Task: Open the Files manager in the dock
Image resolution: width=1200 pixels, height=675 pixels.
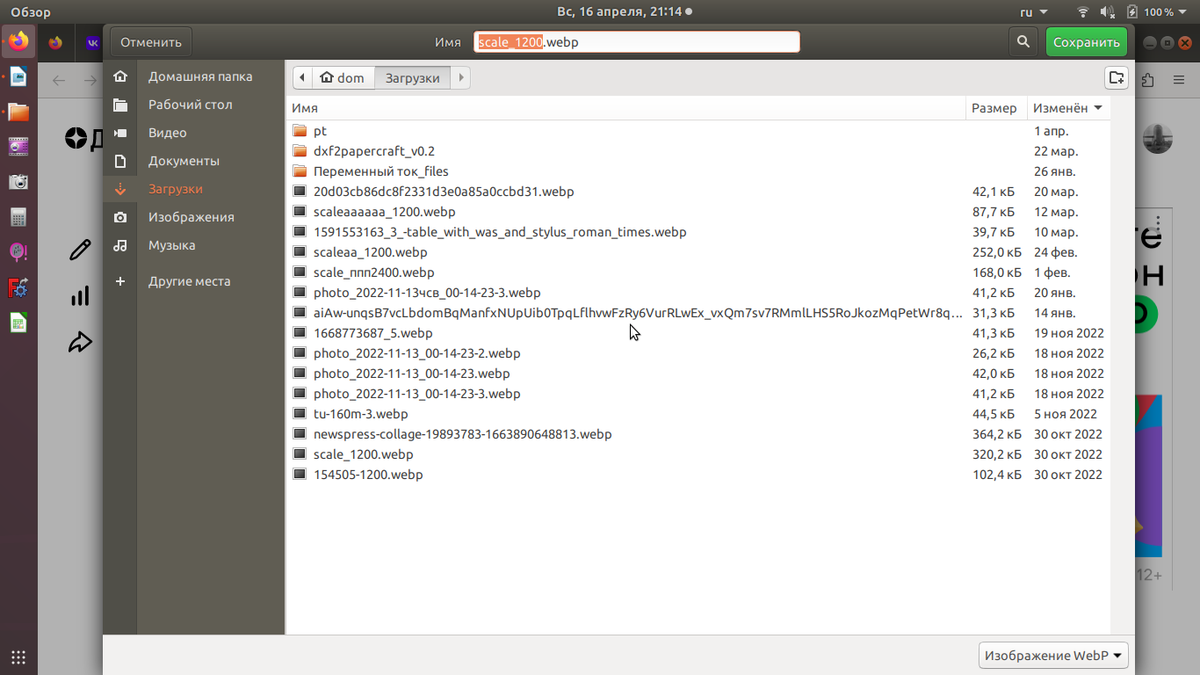Action: pos(18,112)
